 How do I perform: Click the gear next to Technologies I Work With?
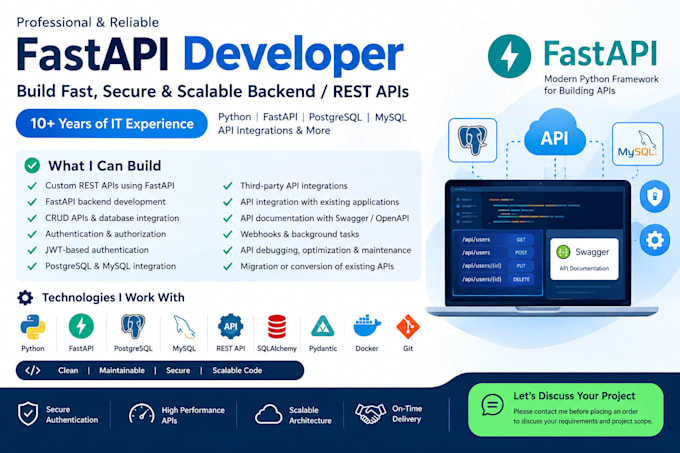pyautogui.click(x=25, y=297)
